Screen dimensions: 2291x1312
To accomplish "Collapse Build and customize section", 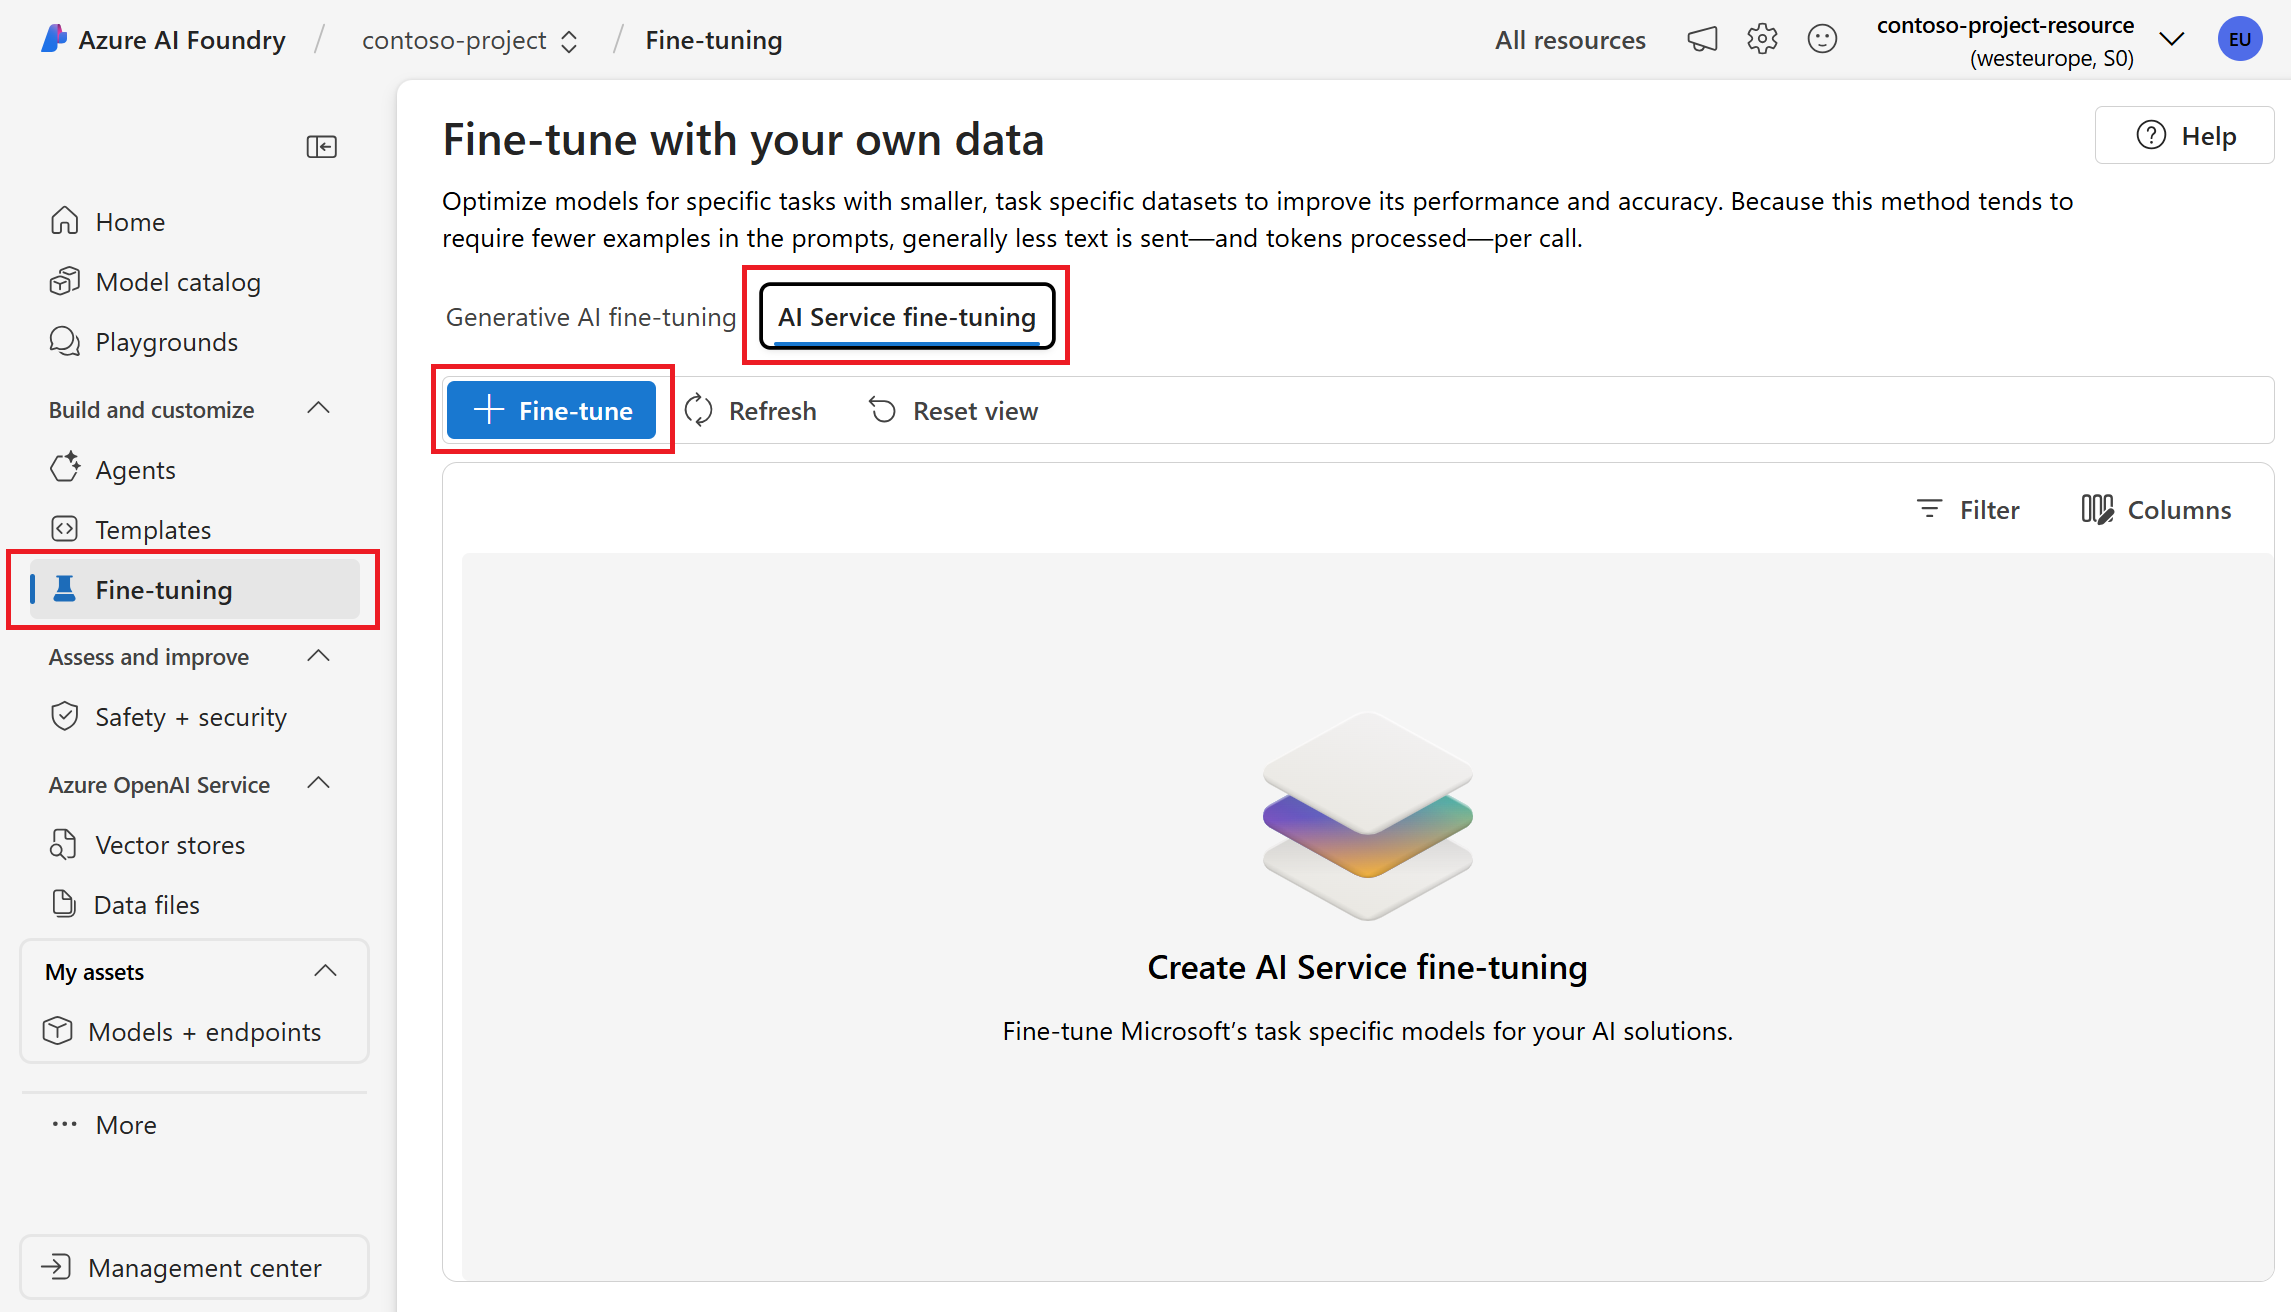I will click(x=319, y=409).
